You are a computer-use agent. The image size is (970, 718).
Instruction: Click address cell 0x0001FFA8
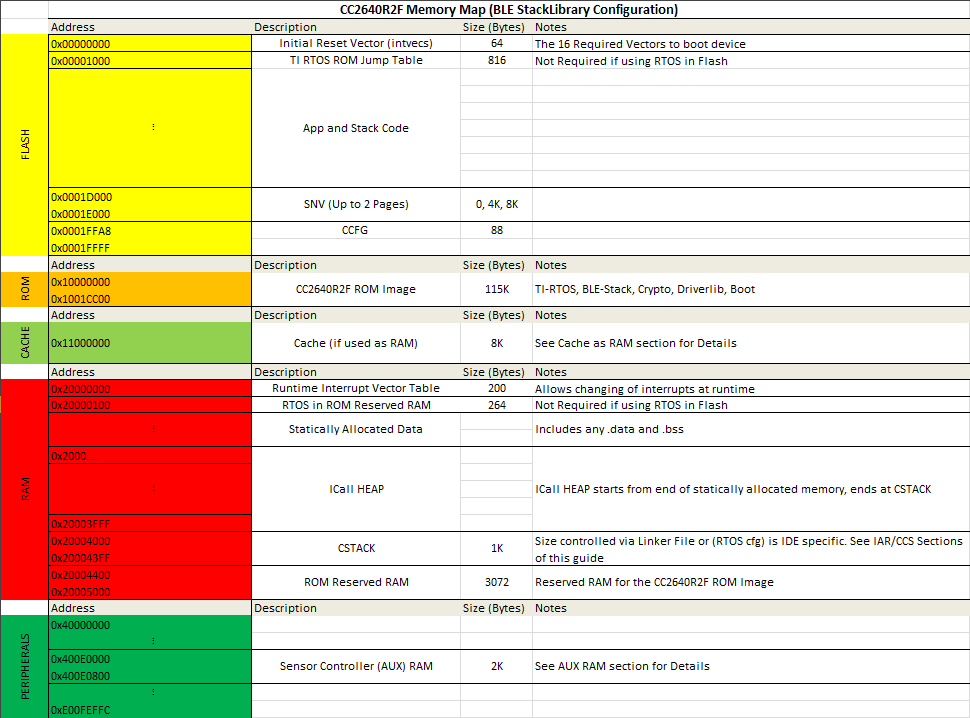click(x=150, y=231)
